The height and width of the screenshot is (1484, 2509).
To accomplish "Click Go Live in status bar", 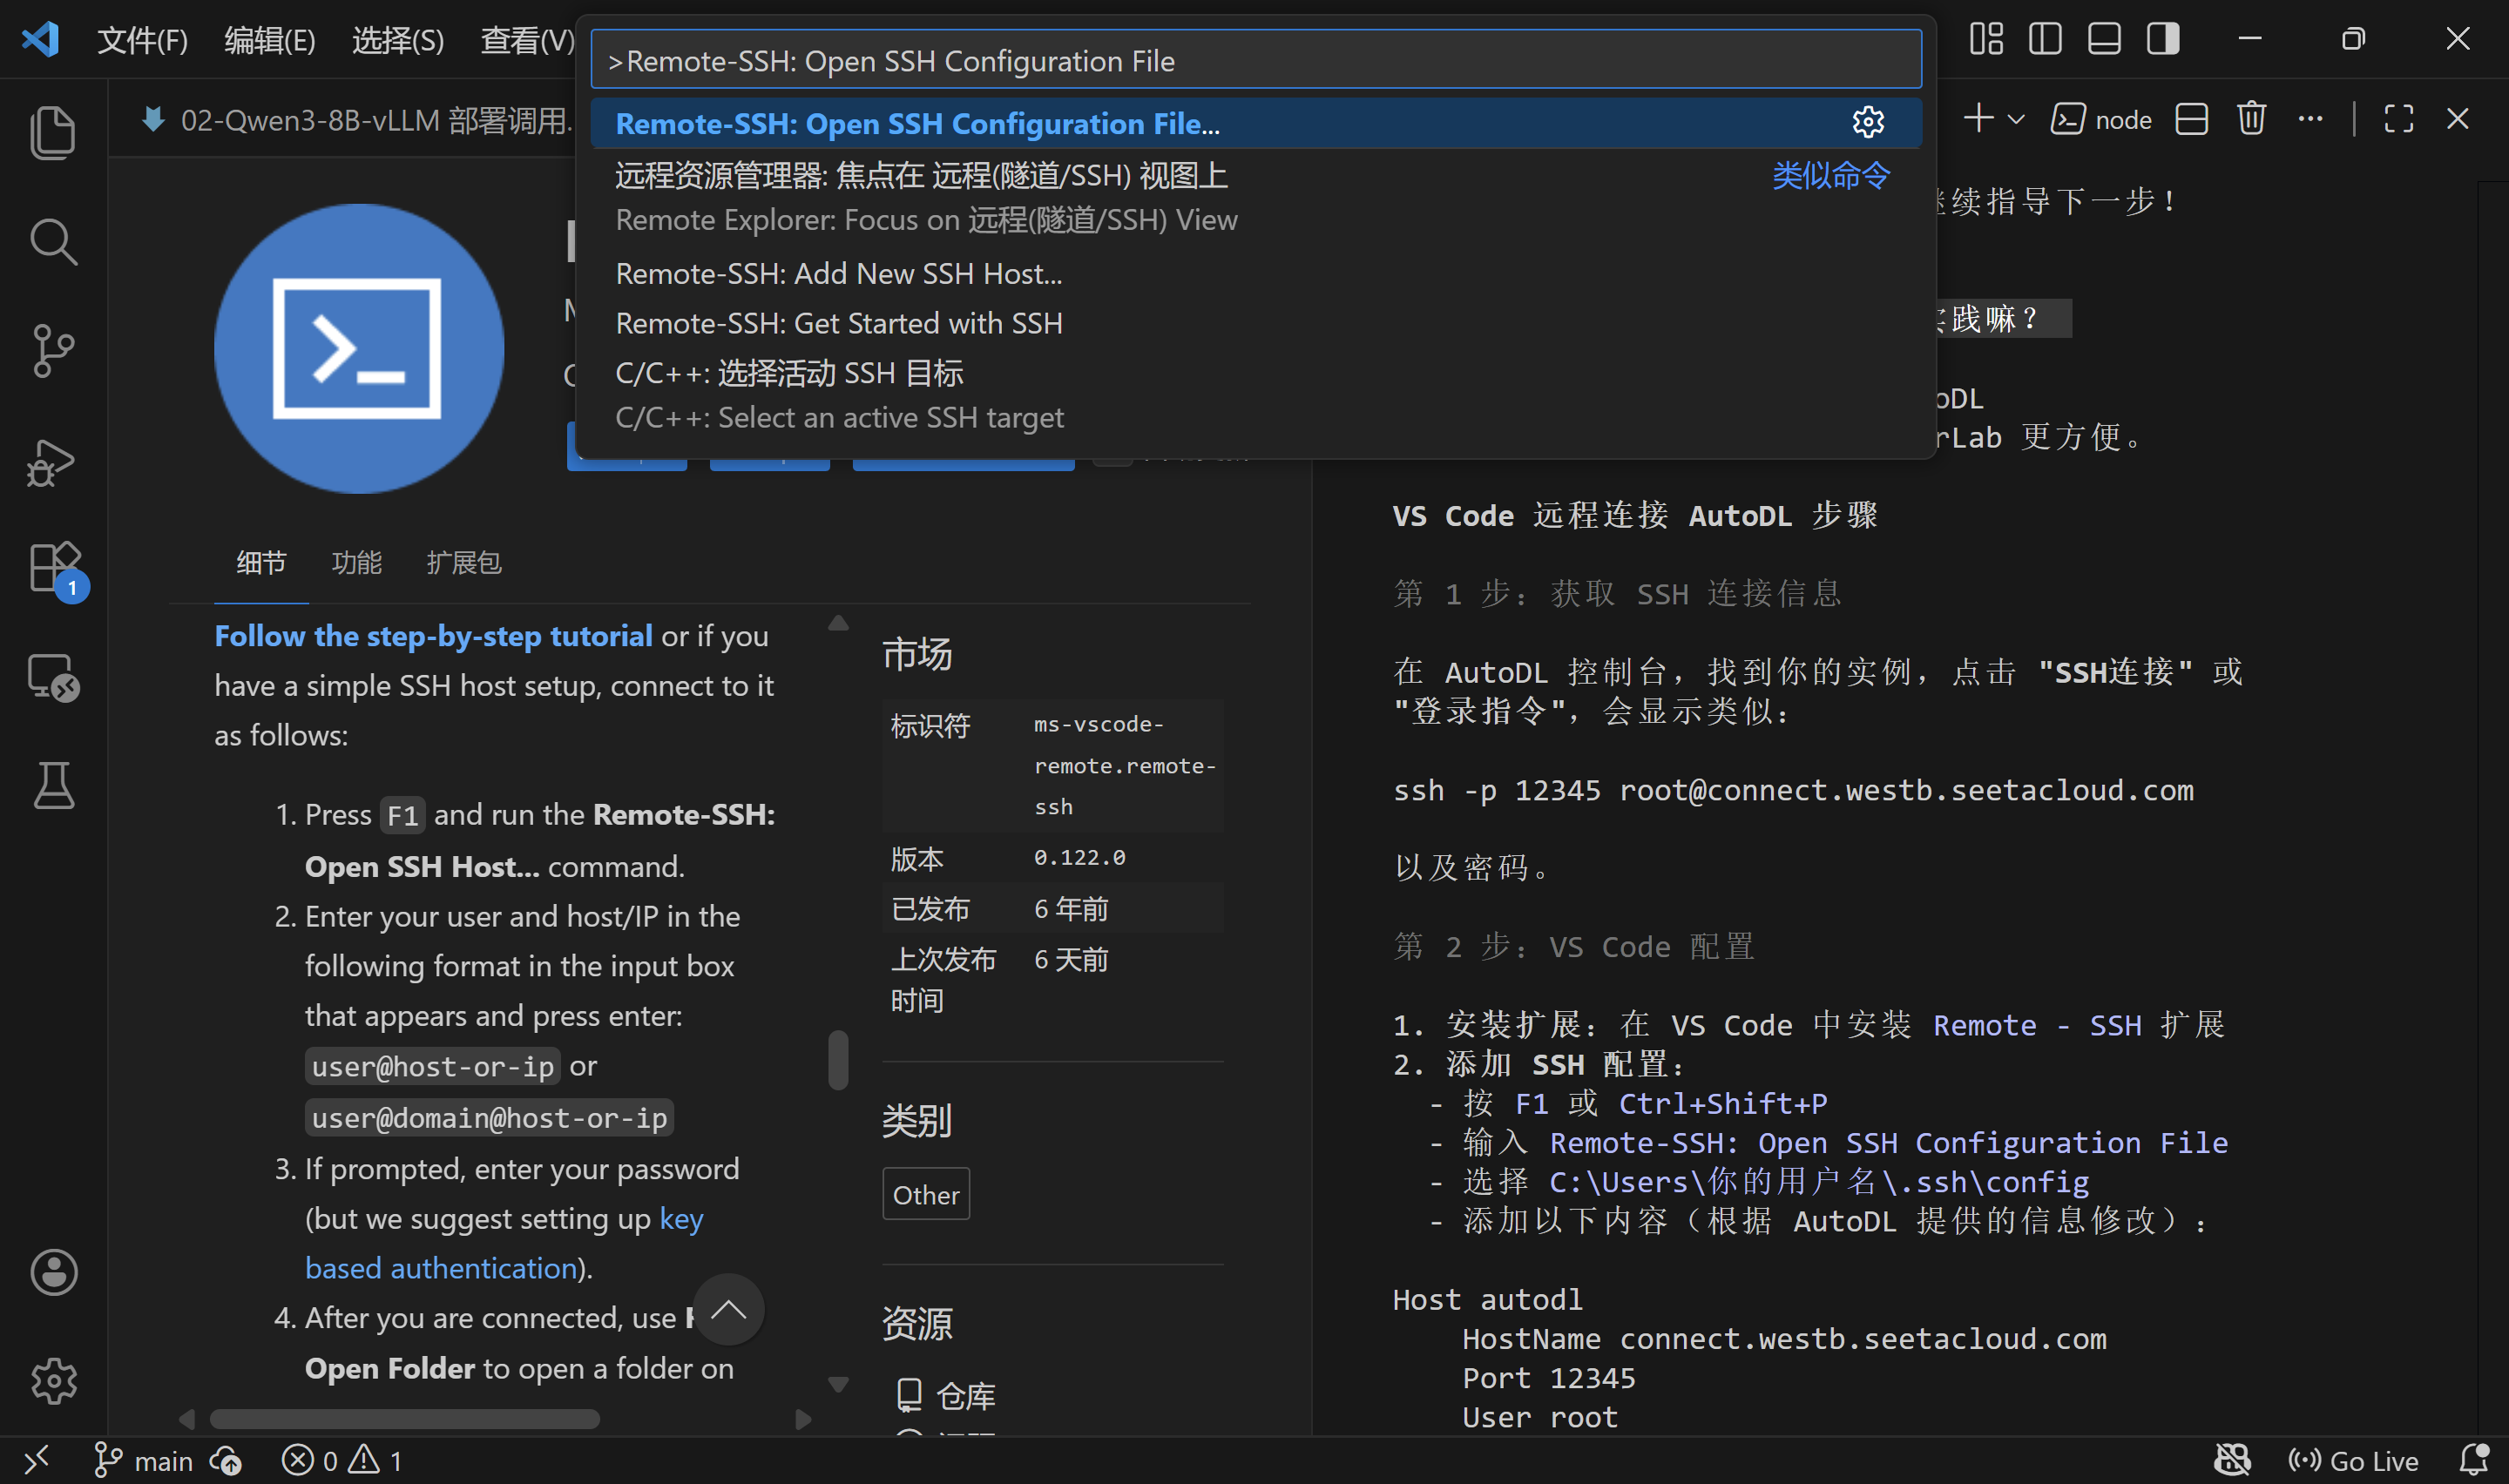I will pyautogui.click(x=2353, y=1460).
